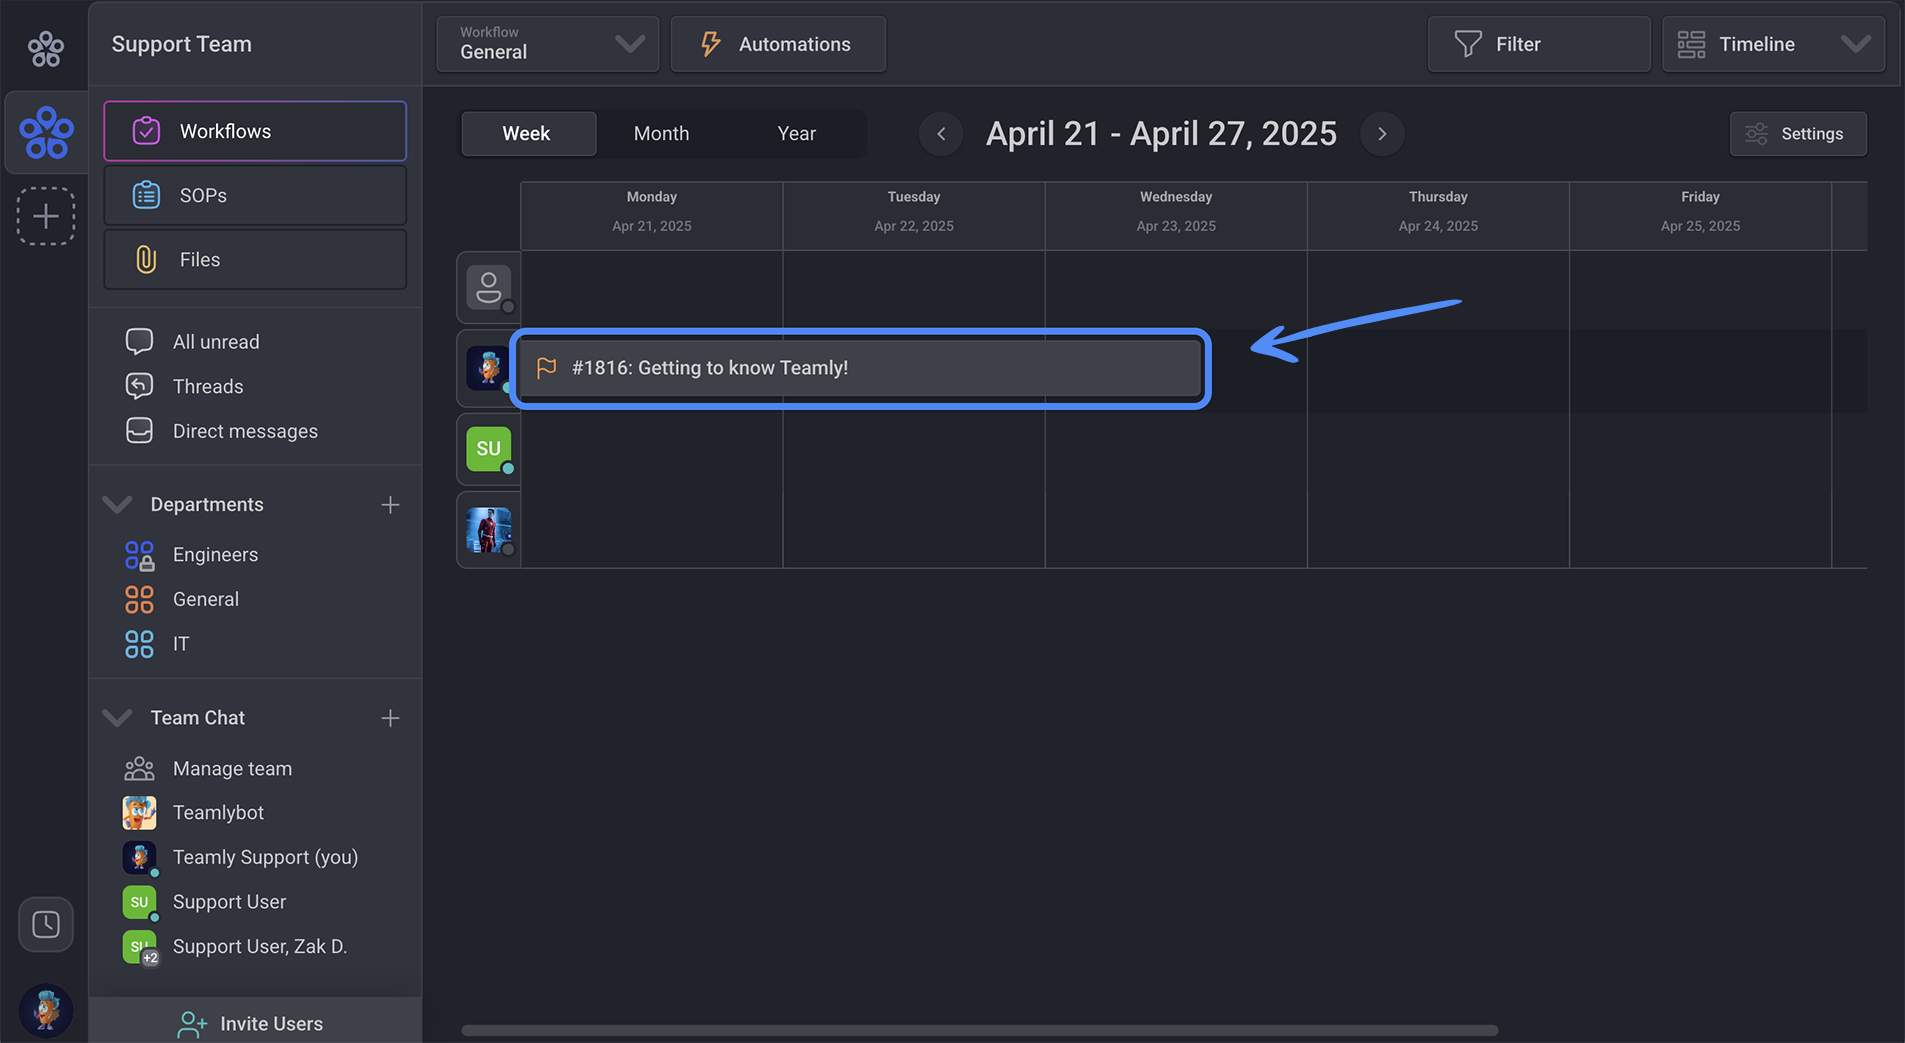Image resolution: width=1905 pixels, height=1043 pixels.
Task: Switch to Month view
Action: (661, 133)
